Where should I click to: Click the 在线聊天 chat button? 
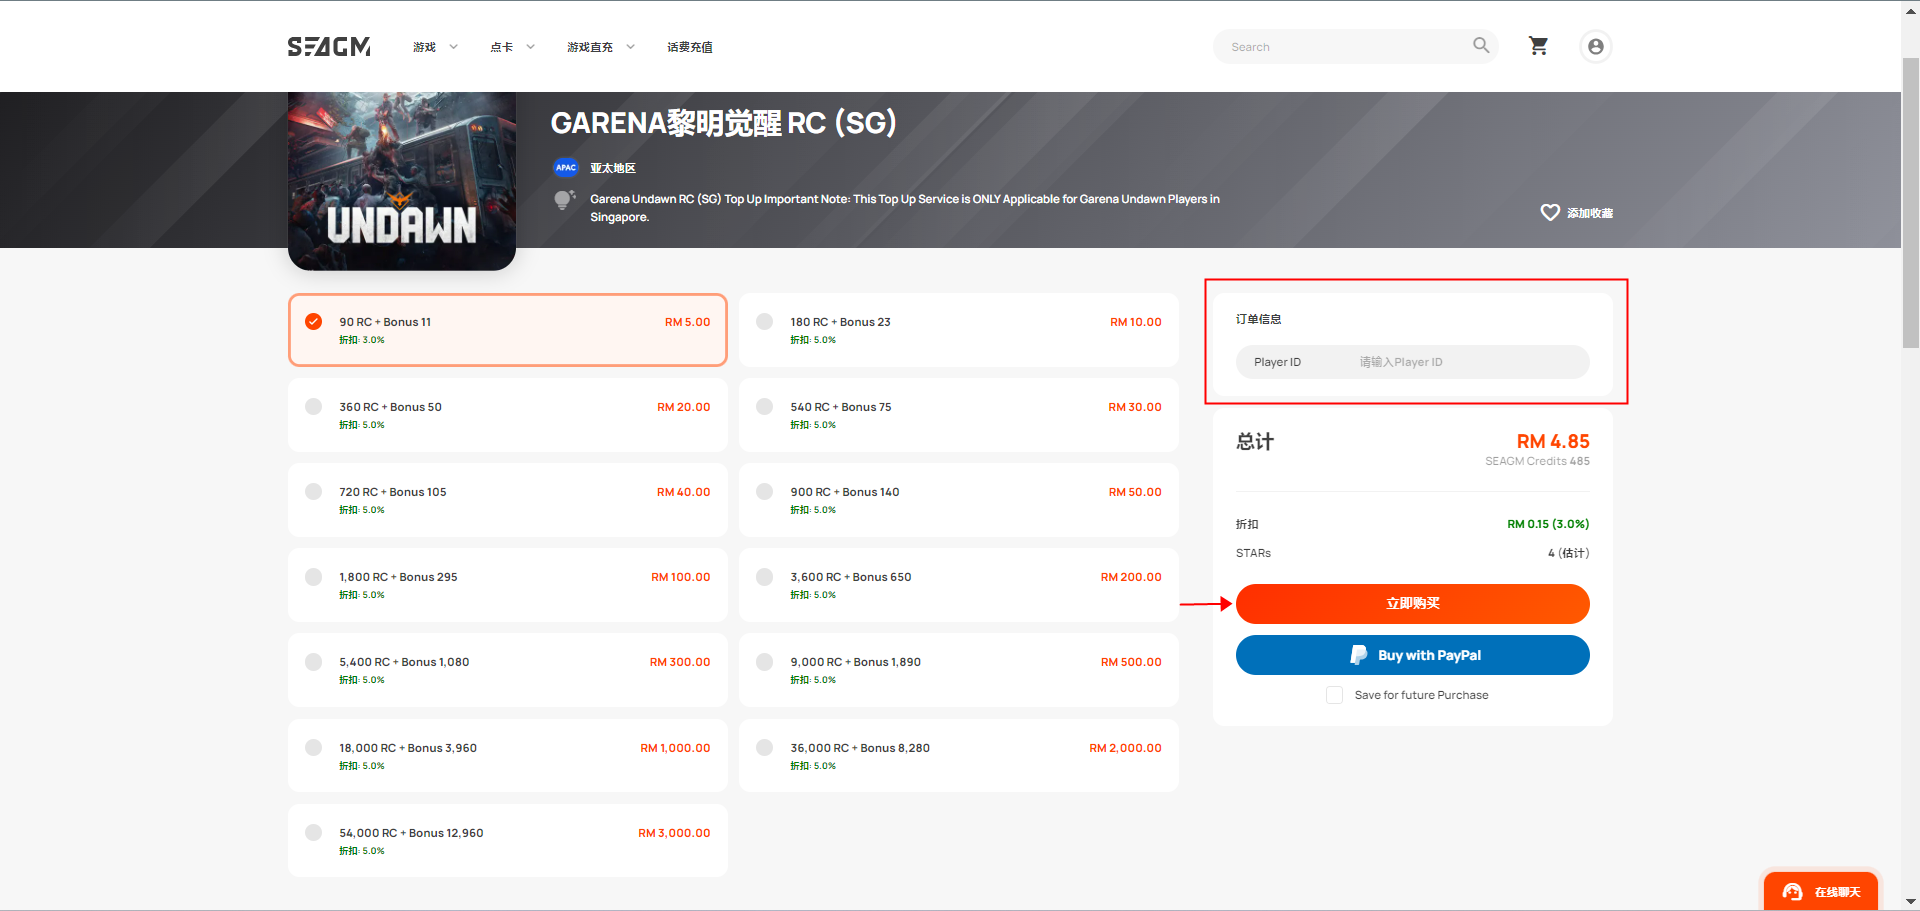1820,891
